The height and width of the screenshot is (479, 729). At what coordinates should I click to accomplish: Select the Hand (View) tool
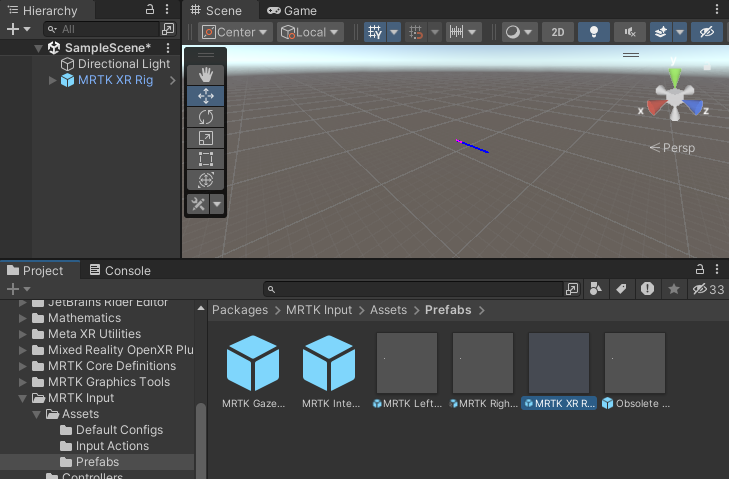click(x=205, y=74)
